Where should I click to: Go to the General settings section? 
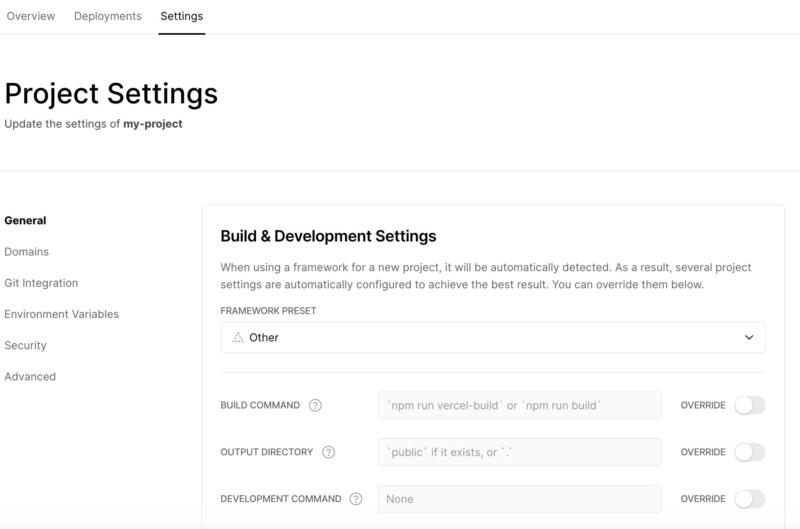(x=25, y=221)
